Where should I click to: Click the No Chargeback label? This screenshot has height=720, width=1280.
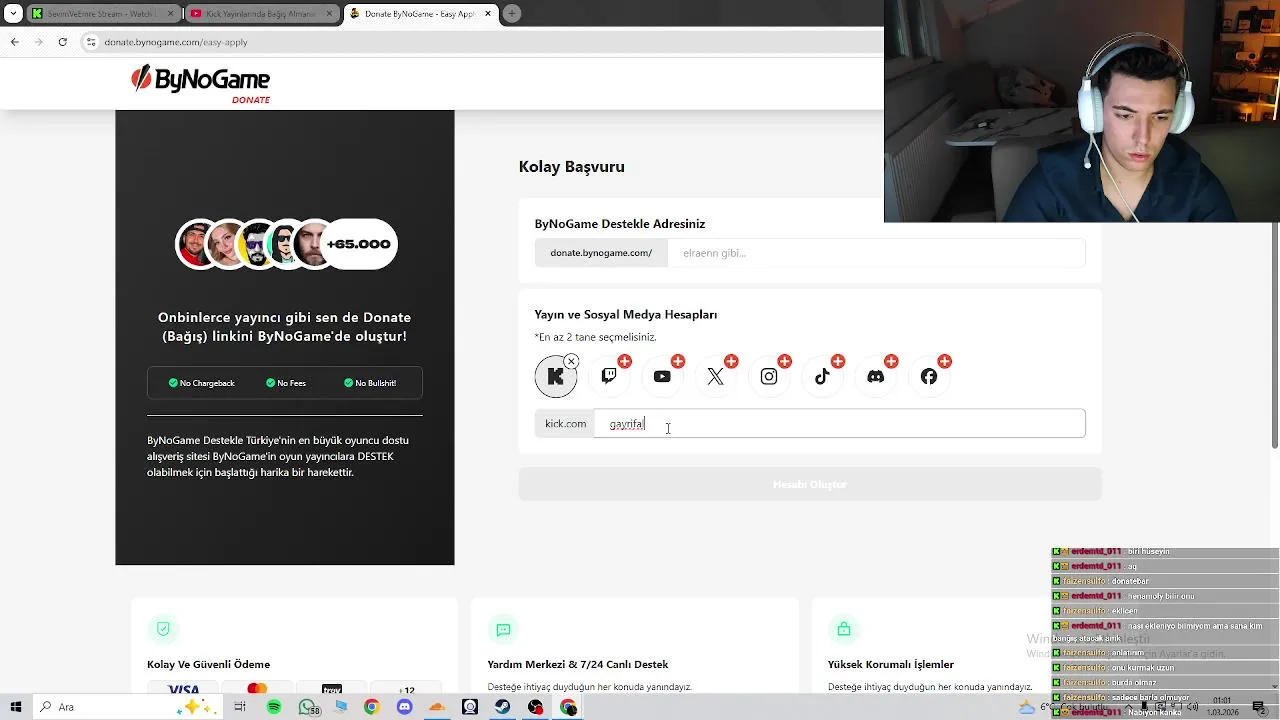coord(201,383)
